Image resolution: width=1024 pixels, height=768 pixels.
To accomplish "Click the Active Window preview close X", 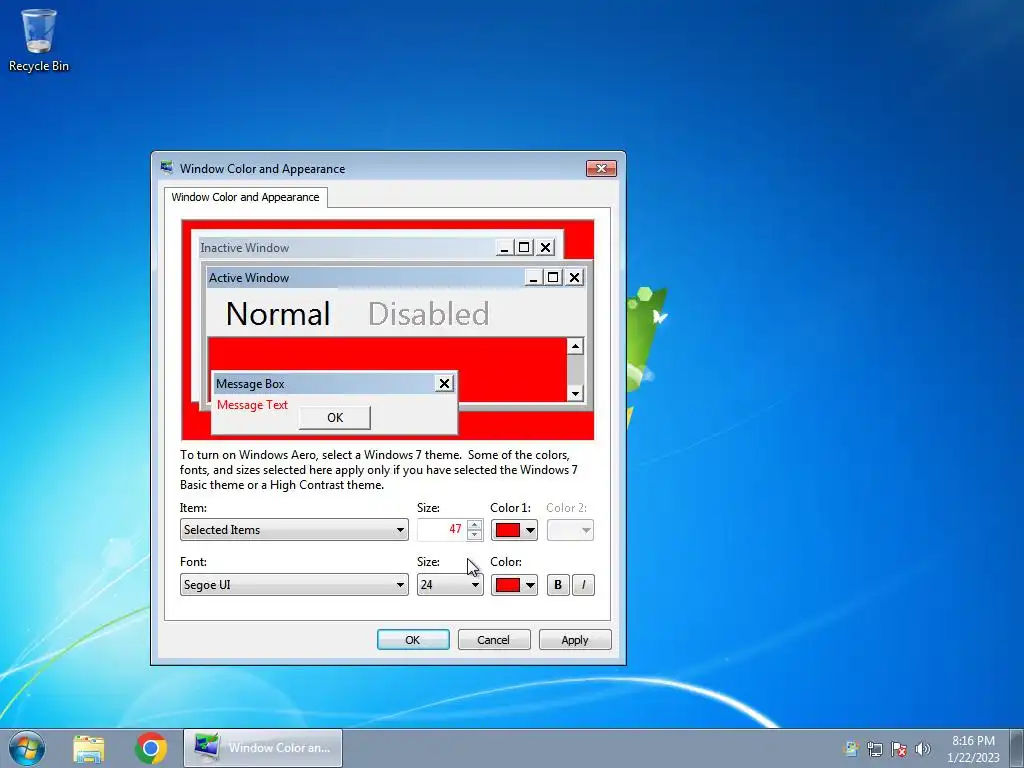I will [x=574, y=278].
